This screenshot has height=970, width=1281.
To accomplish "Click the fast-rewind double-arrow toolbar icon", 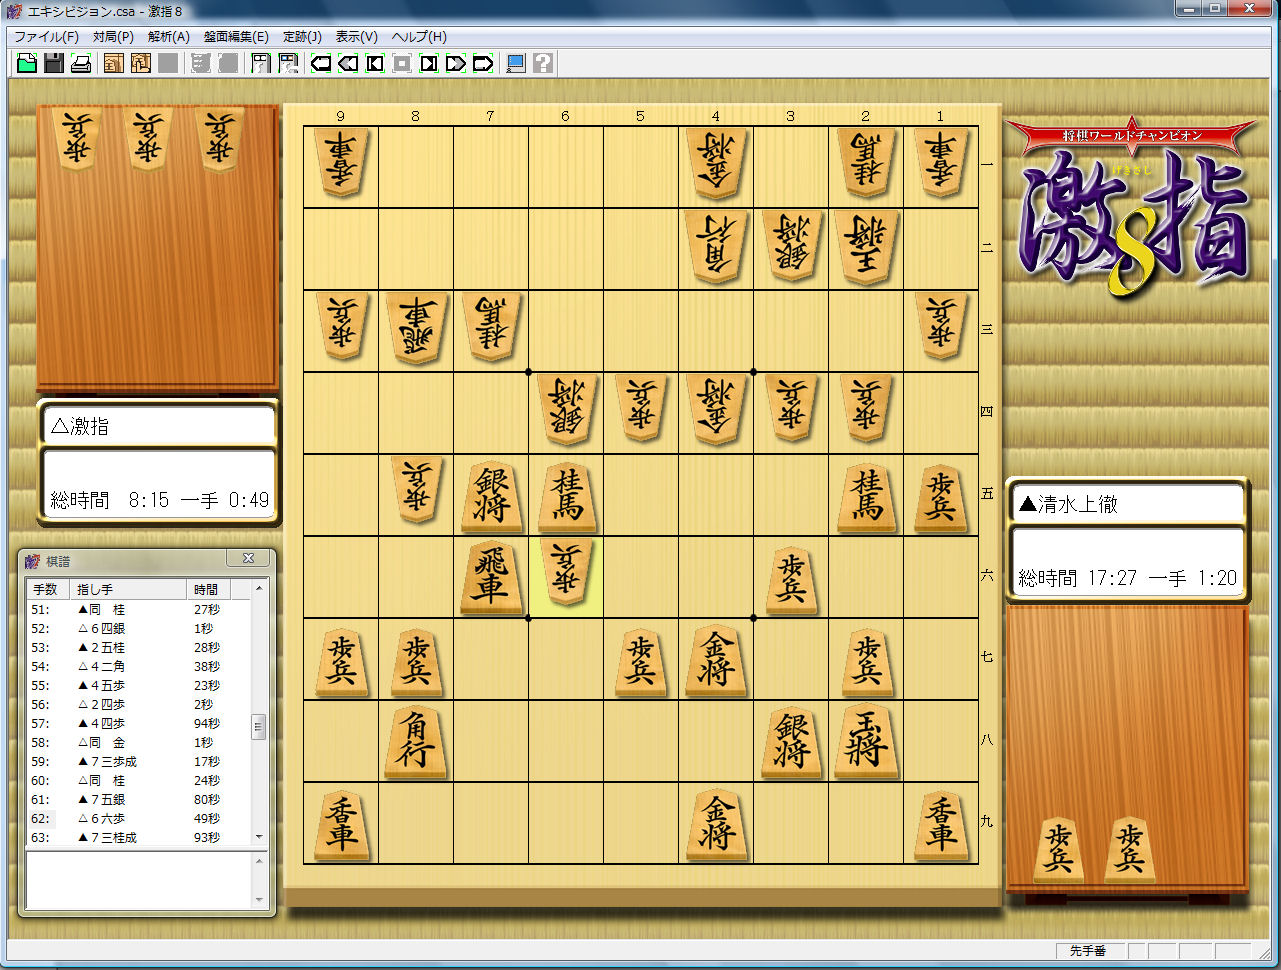I will 348,64.
